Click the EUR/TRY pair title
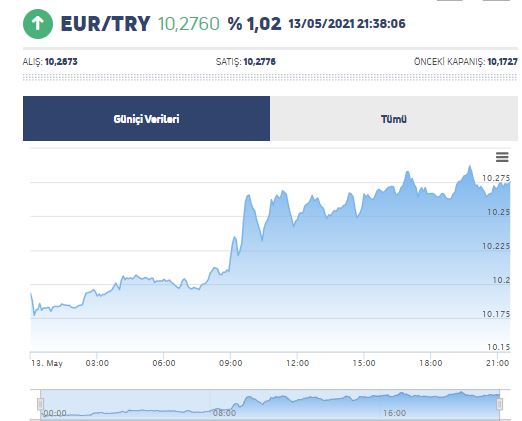Image resolution: width=522 pixels, height=421 pixels. pyautogui.click(x=105, y=24)
